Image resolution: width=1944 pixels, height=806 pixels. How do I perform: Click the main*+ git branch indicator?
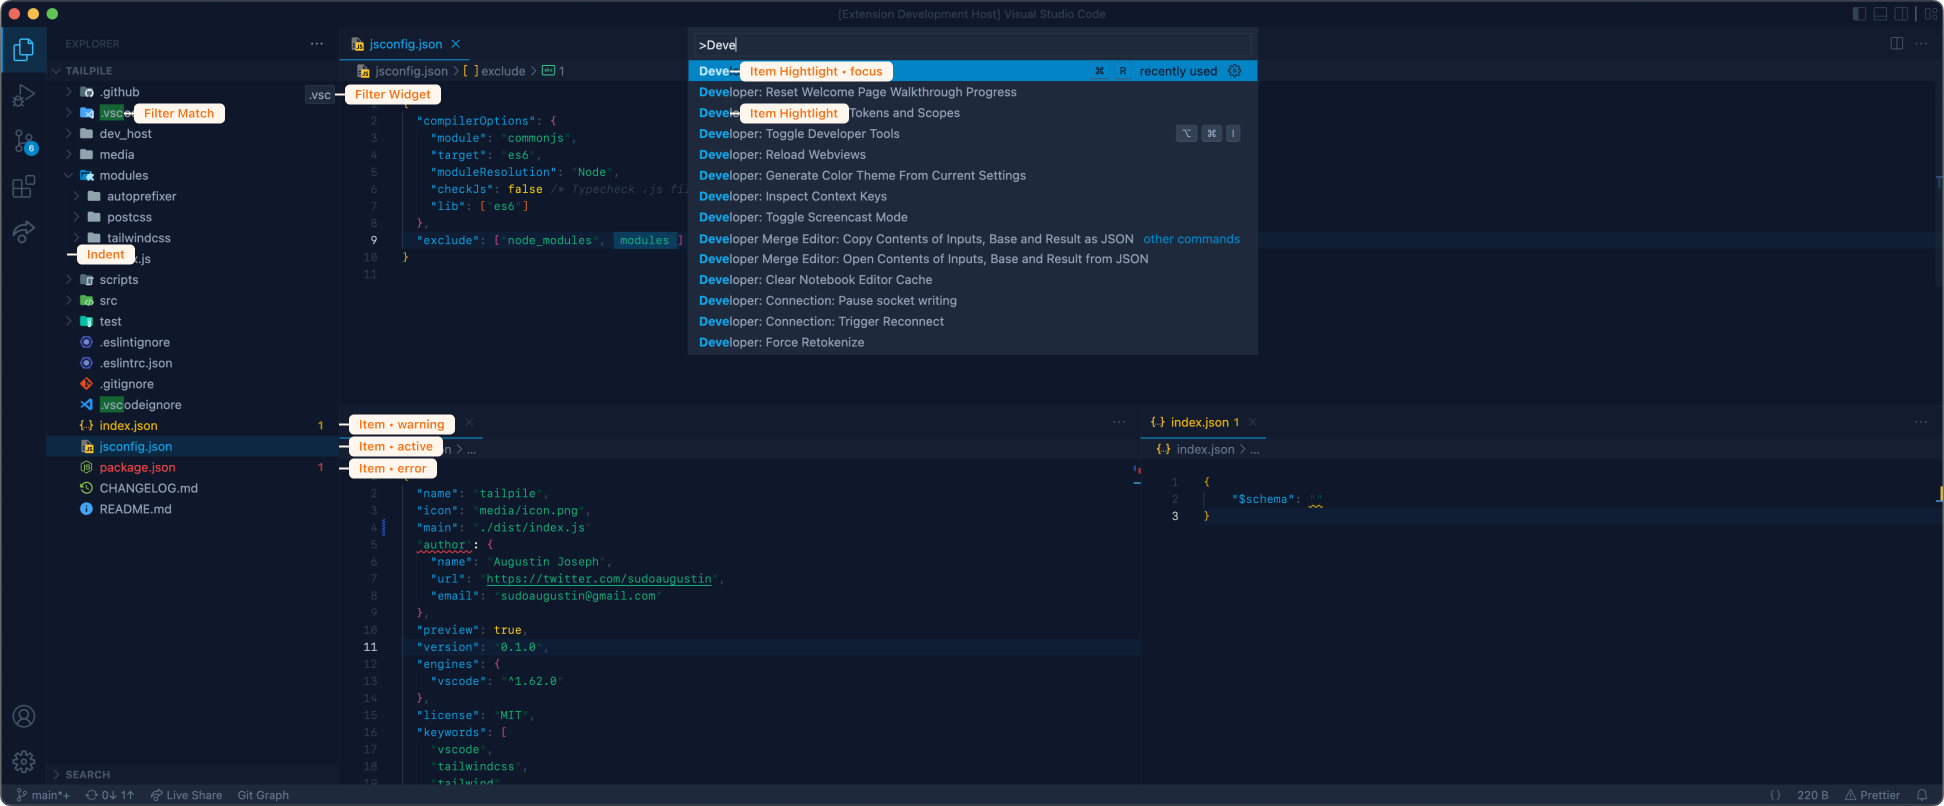pyautogui.click(x=43, y=795)
